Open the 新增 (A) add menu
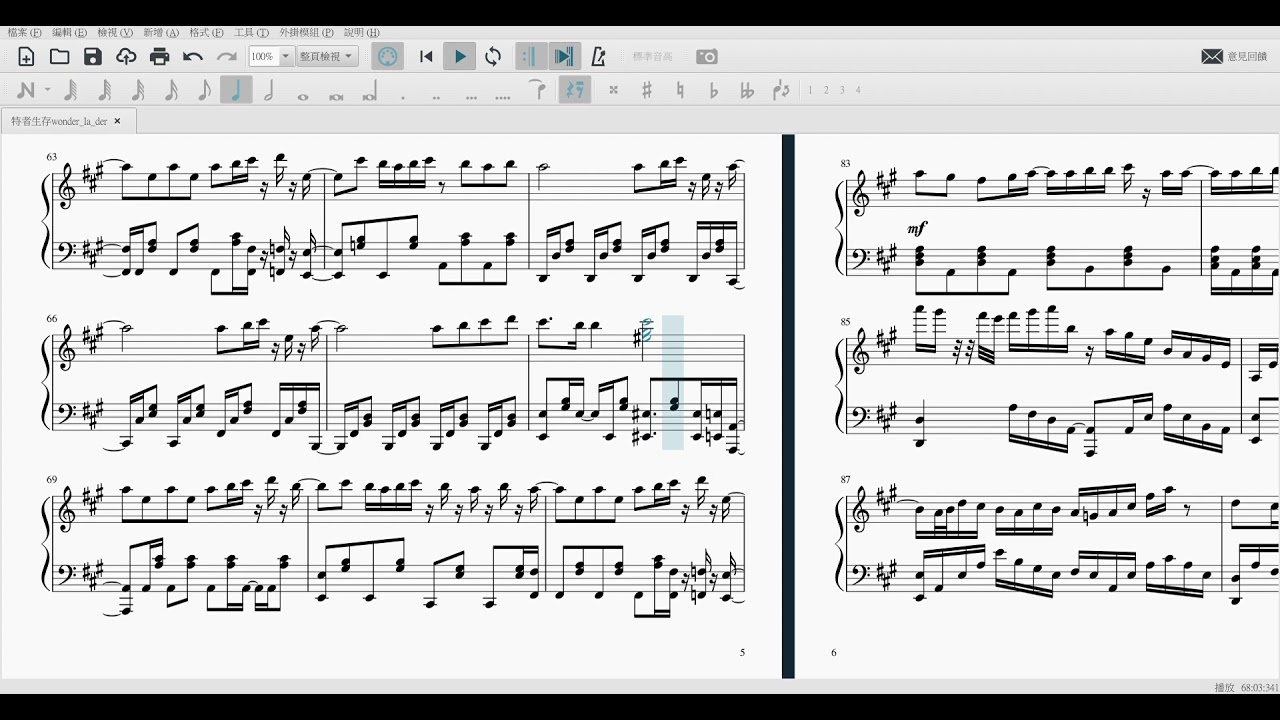Viewport: 1280px width, 720px height. pyautogui.click(x=161, y=32)
